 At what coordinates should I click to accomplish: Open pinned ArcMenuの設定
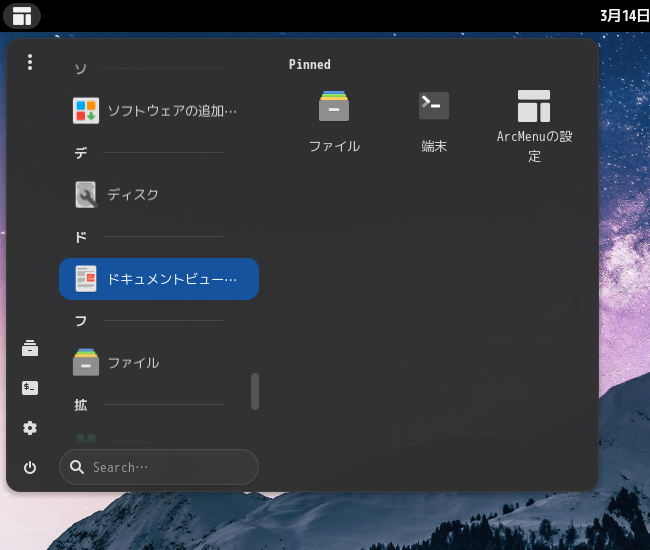pyautogui.click(x=534, y=126)
